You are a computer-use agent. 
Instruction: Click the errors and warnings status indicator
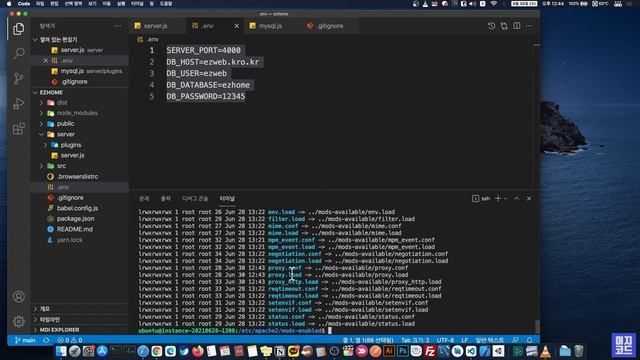pos(70,340)
